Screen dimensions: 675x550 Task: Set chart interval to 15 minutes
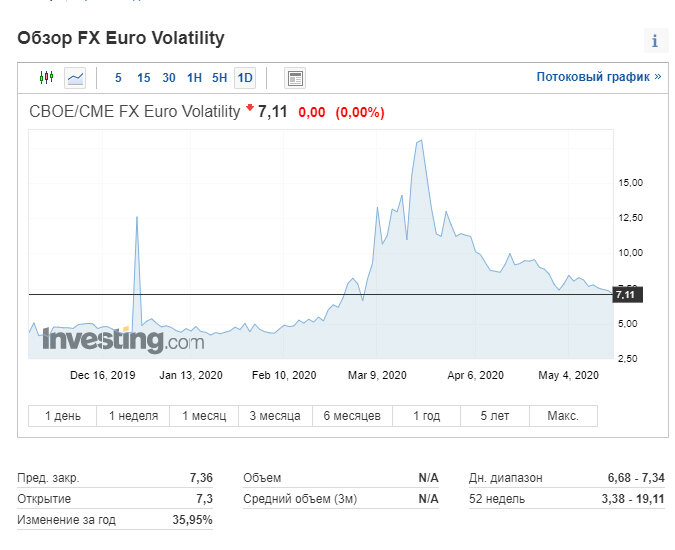[x=143, y=78]
